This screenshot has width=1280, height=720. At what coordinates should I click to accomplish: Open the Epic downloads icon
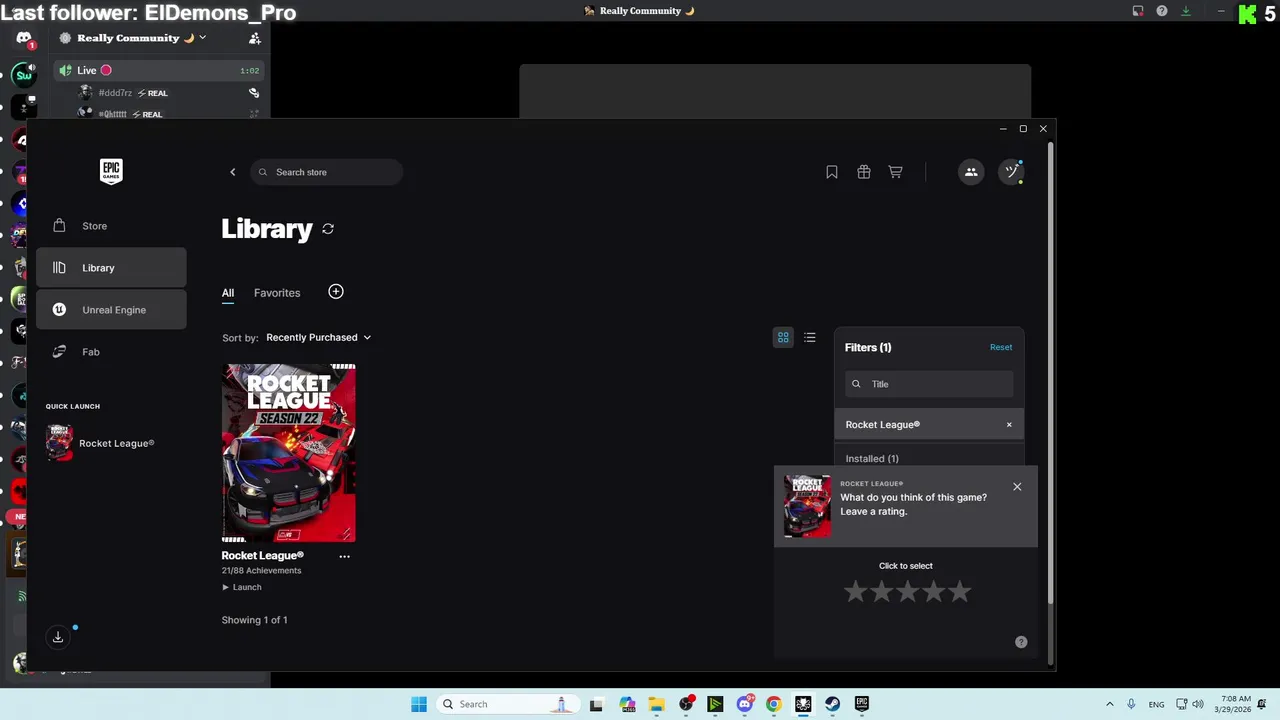click(58, 637)
